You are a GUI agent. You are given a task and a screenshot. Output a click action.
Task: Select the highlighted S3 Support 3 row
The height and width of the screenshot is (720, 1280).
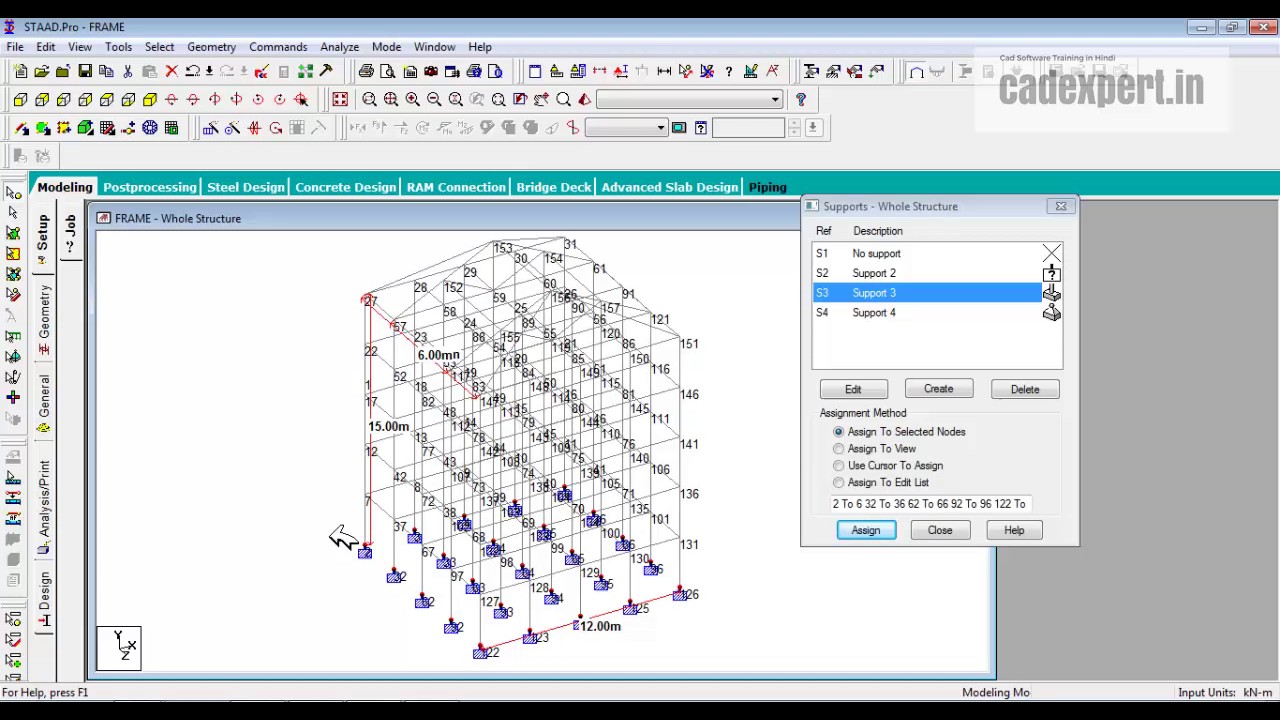pyautogui.click(x=937, y=293)
